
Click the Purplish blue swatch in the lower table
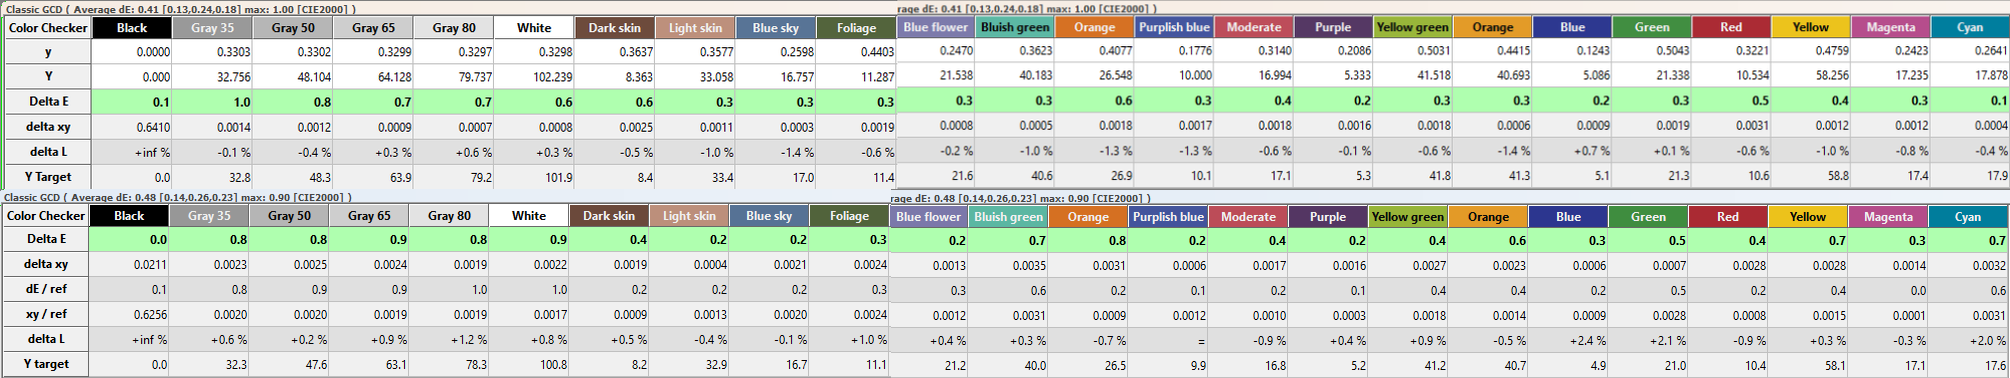(x=1168, y=217)
